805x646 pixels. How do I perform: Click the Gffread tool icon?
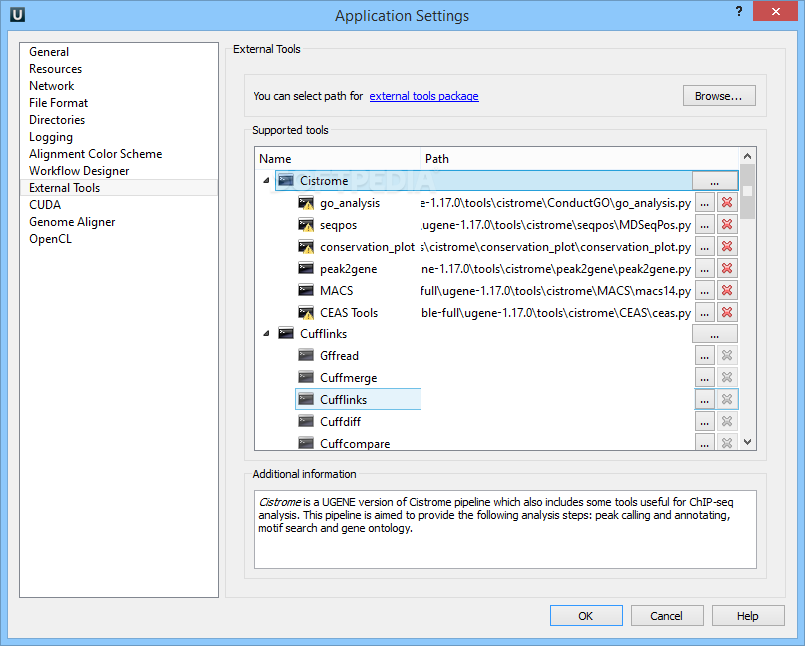tap(306, 355)
